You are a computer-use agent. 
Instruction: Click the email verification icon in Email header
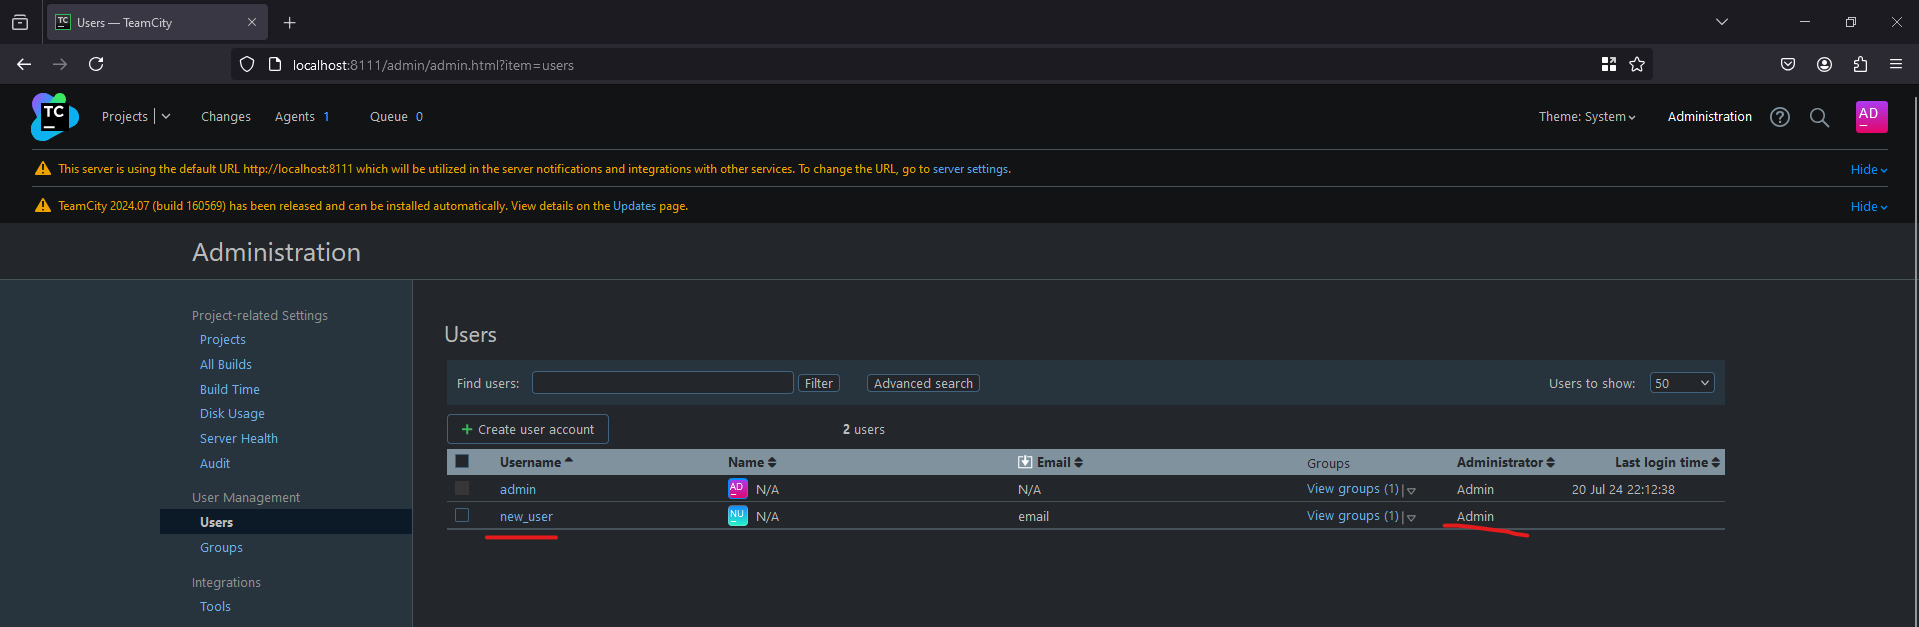pos(1025,462)
